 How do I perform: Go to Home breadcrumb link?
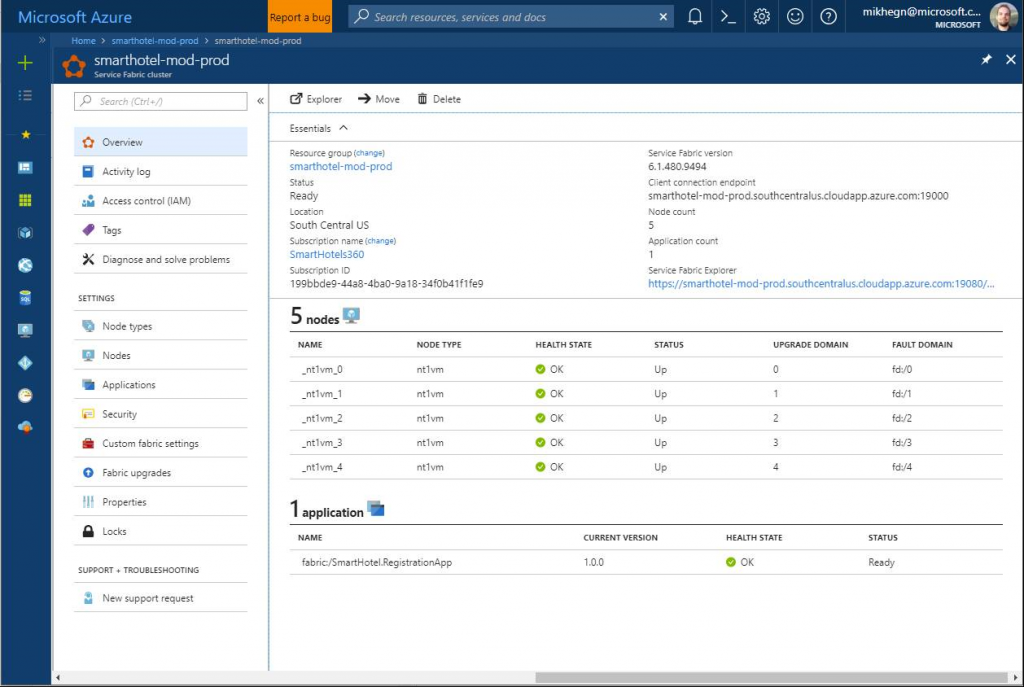84,40
